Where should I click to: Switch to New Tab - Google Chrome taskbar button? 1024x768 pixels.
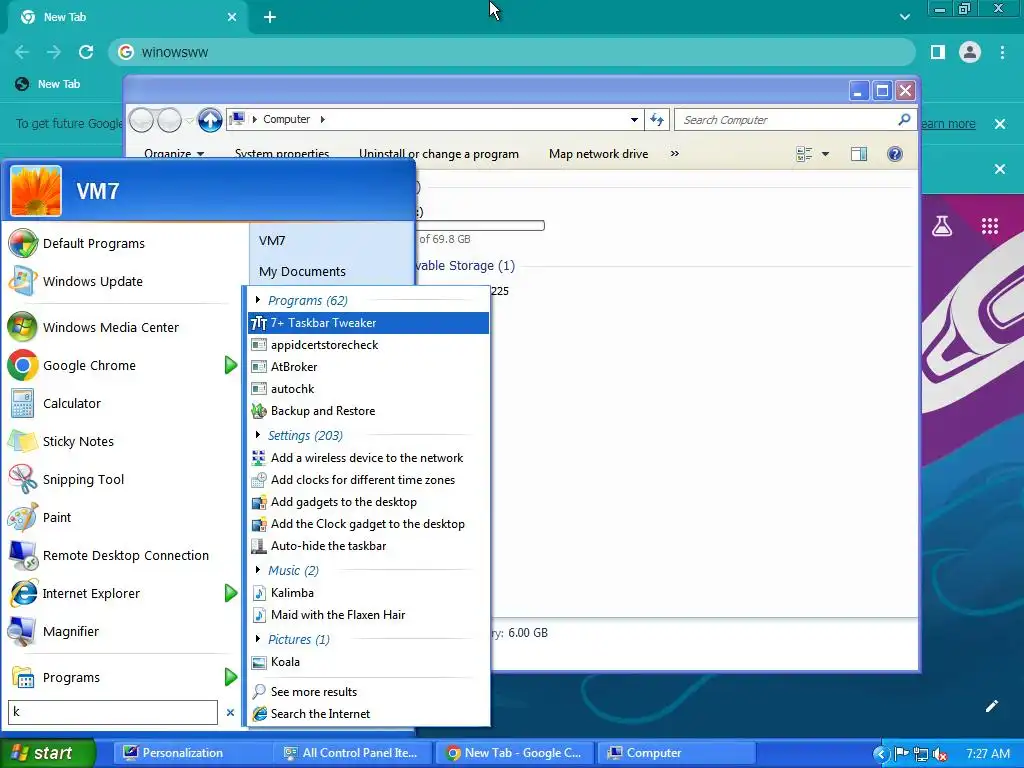(515, 753)
